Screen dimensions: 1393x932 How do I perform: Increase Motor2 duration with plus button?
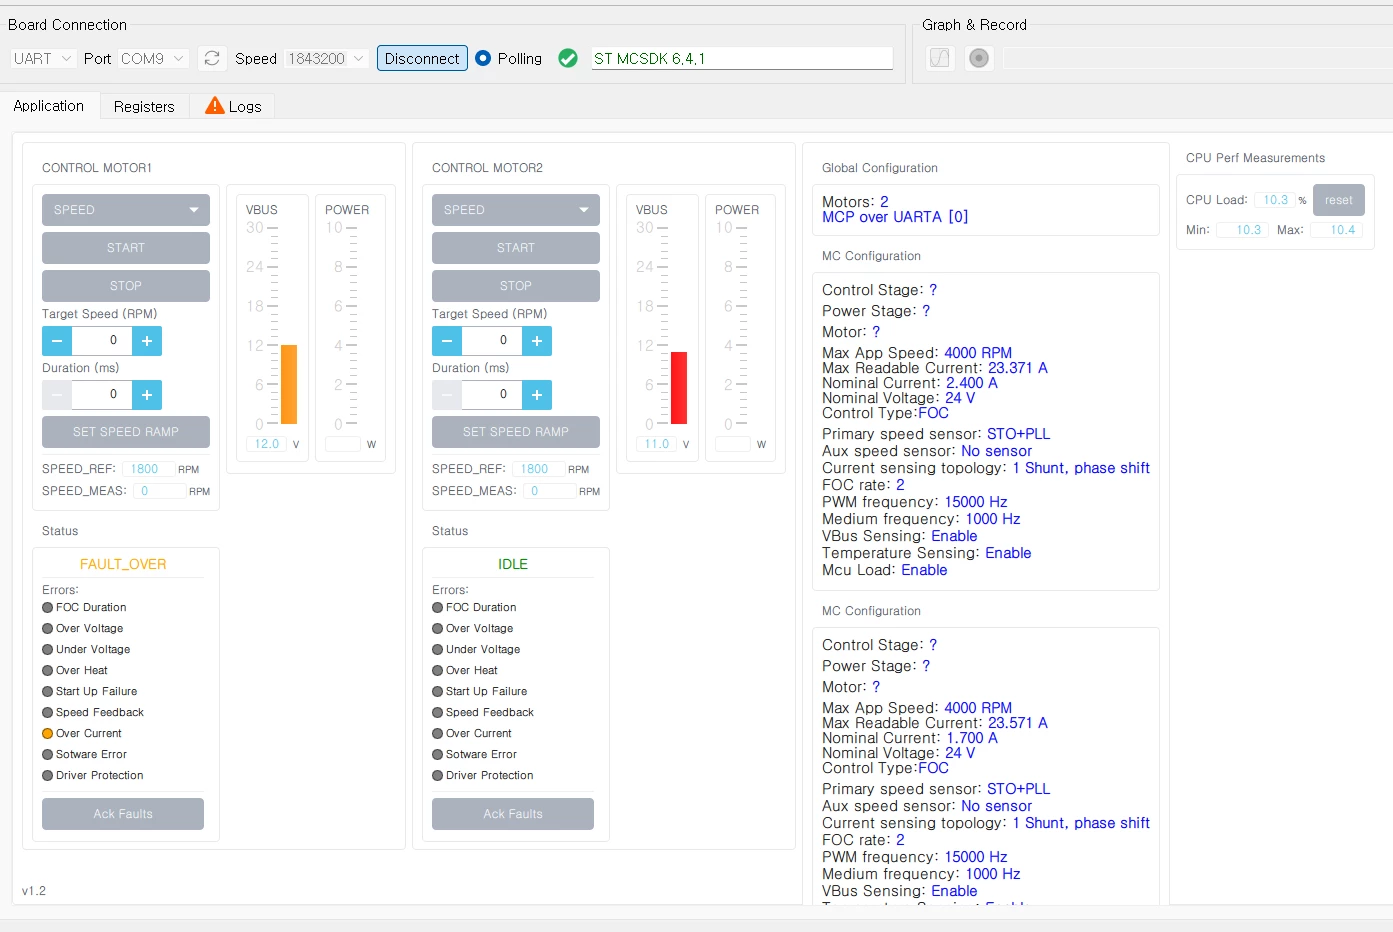coord(537,395)
